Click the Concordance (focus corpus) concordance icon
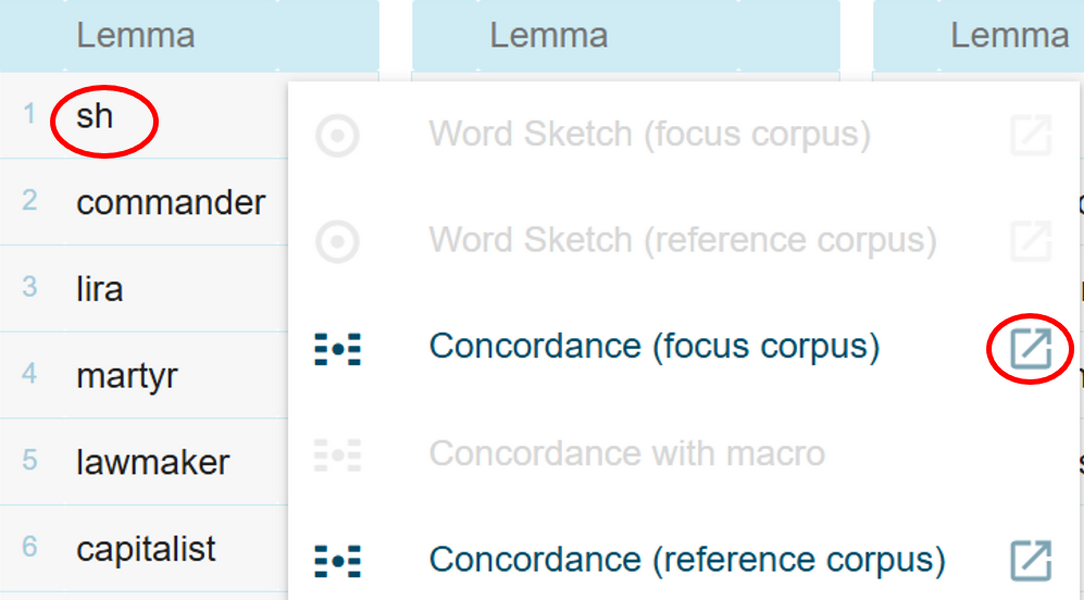Image resolution: width=1084 pixels, height=600 pixels. click(x=337, y=346)
